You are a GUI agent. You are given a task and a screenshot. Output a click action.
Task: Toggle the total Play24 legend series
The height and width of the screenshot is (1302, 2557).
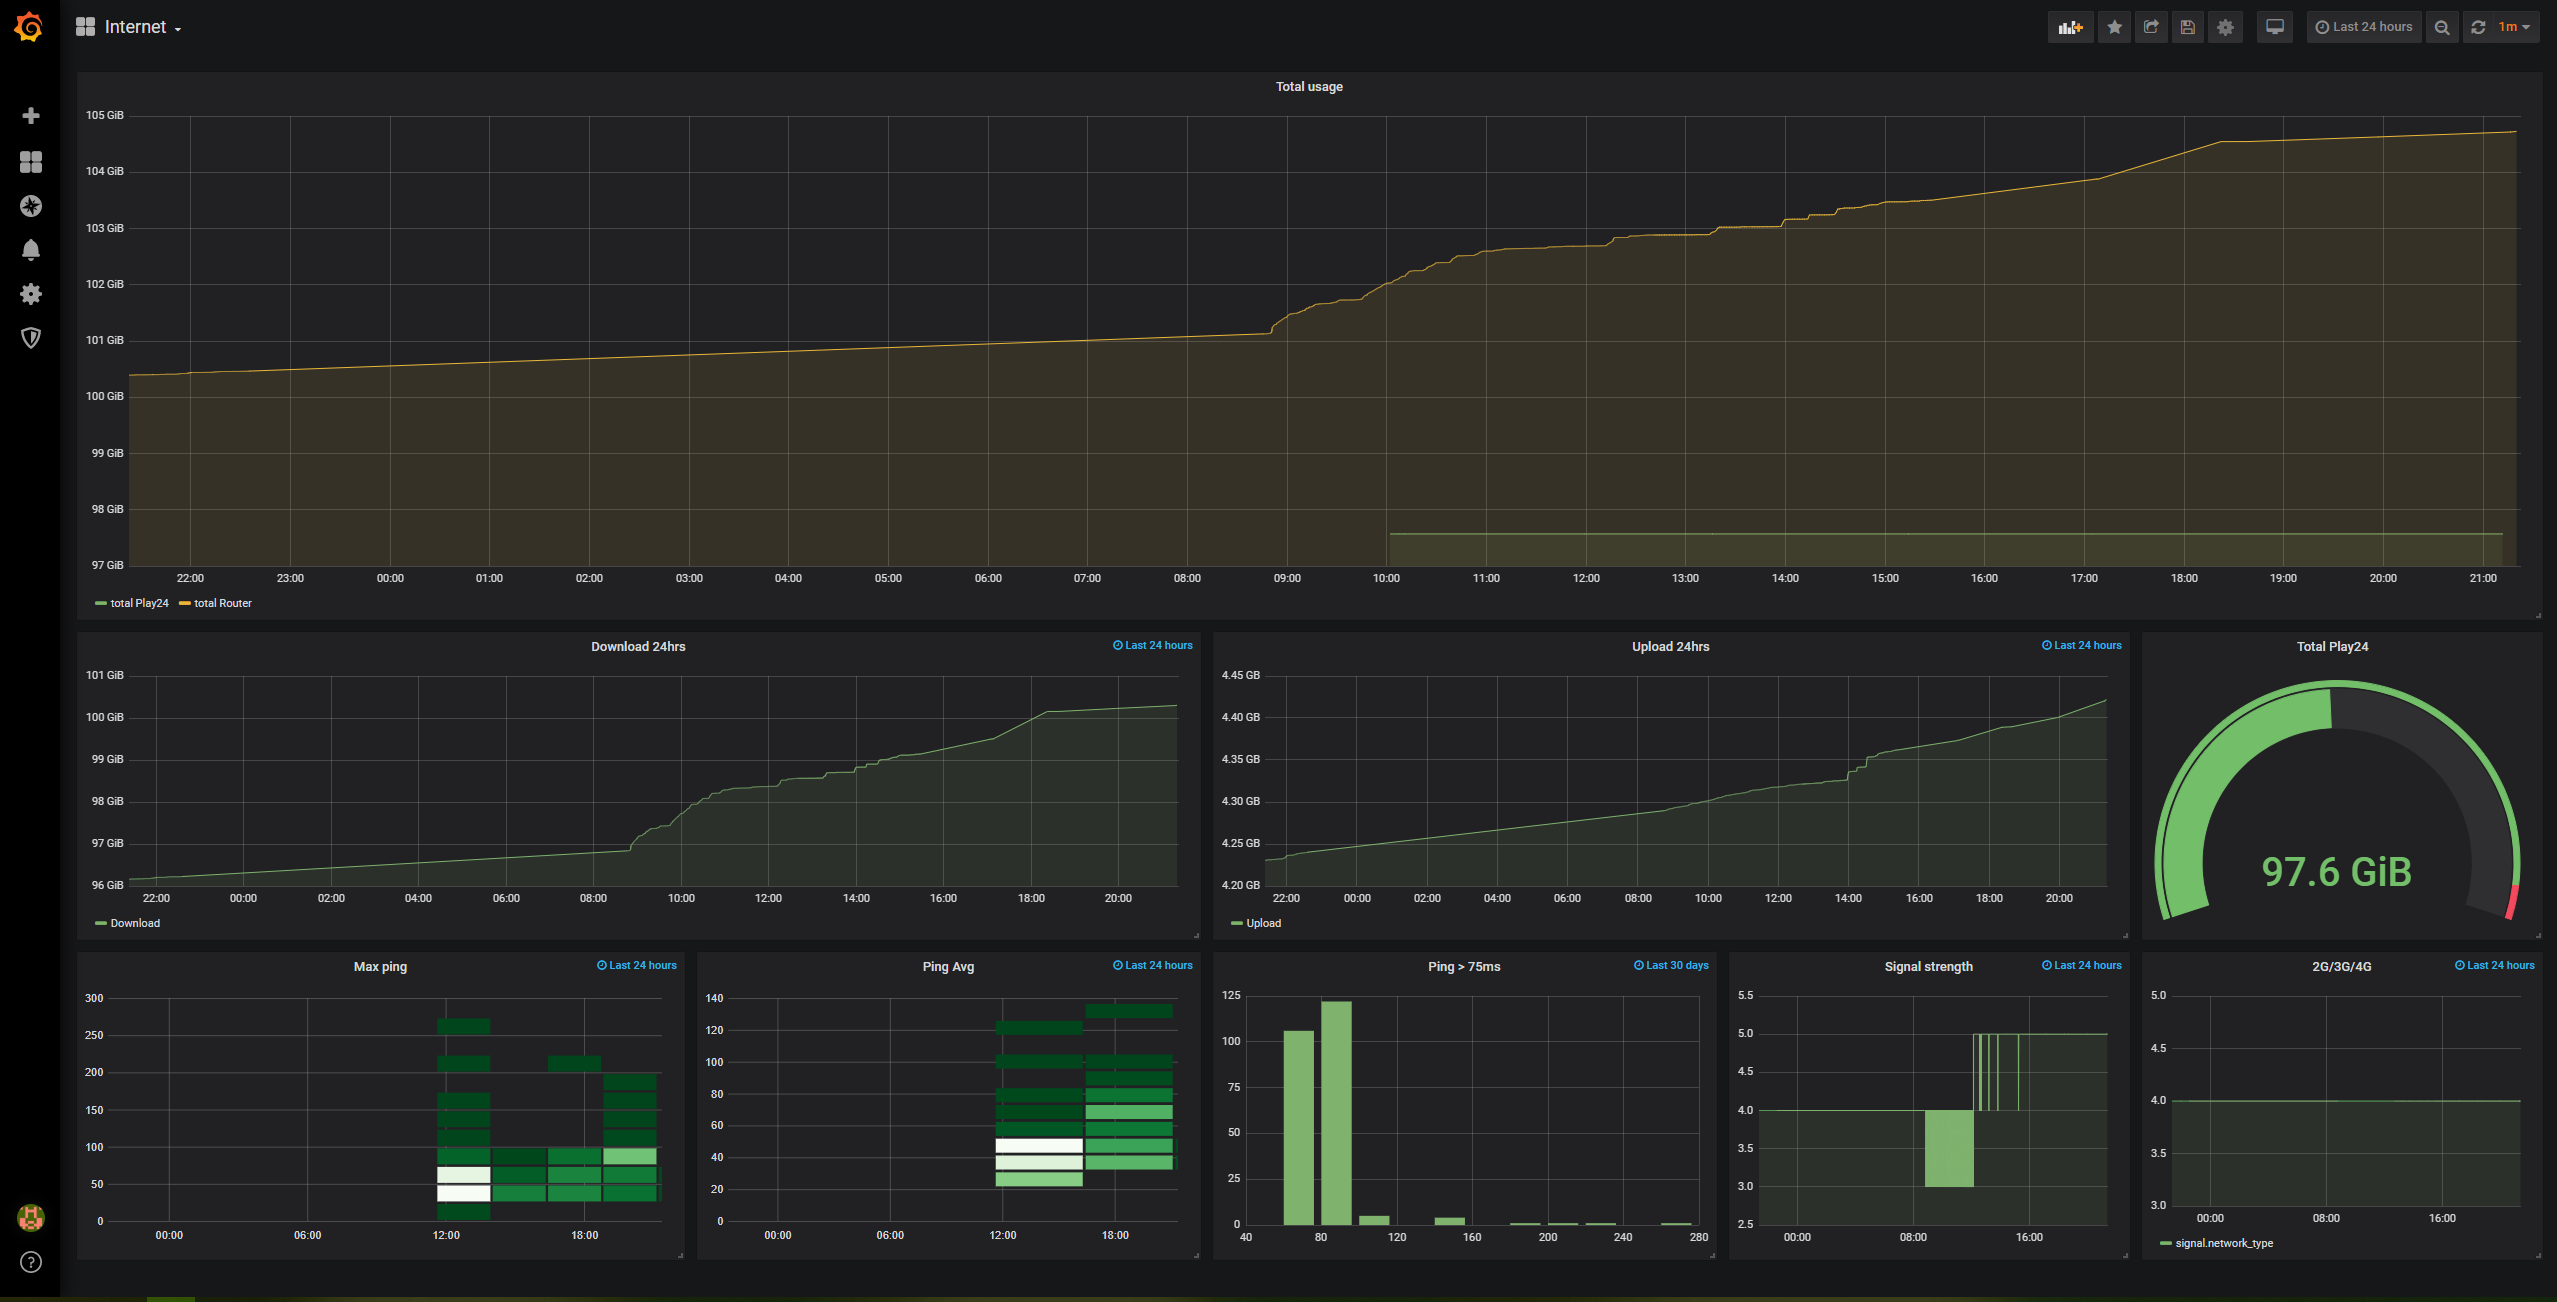pyautogui.click(x=138, y=603)
